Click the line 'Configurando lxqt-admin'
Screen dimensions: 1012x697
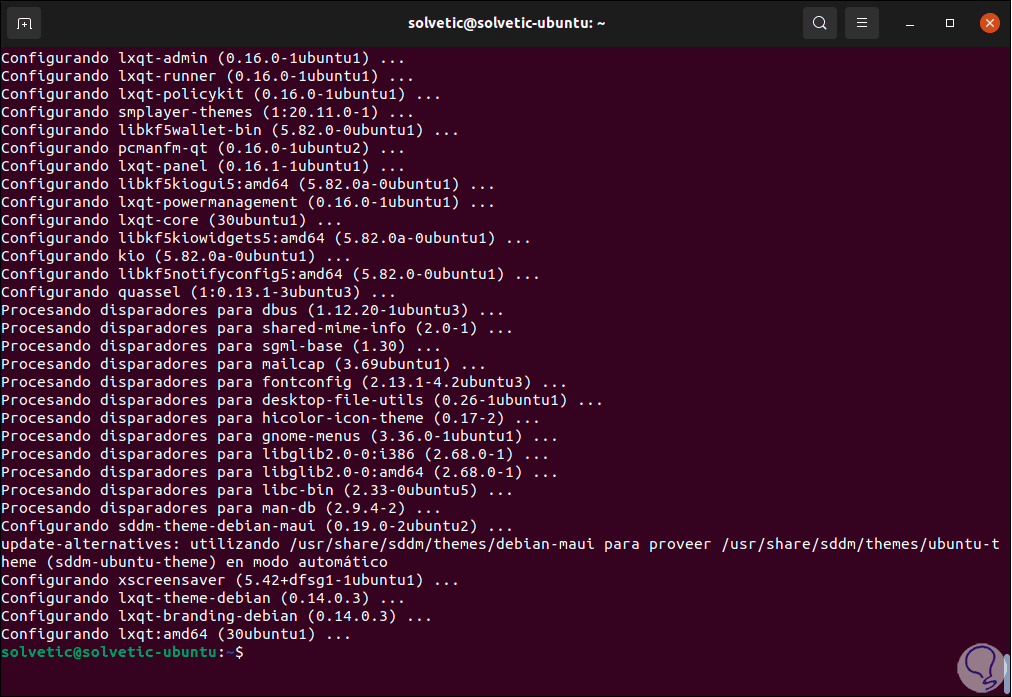(203, 58)
